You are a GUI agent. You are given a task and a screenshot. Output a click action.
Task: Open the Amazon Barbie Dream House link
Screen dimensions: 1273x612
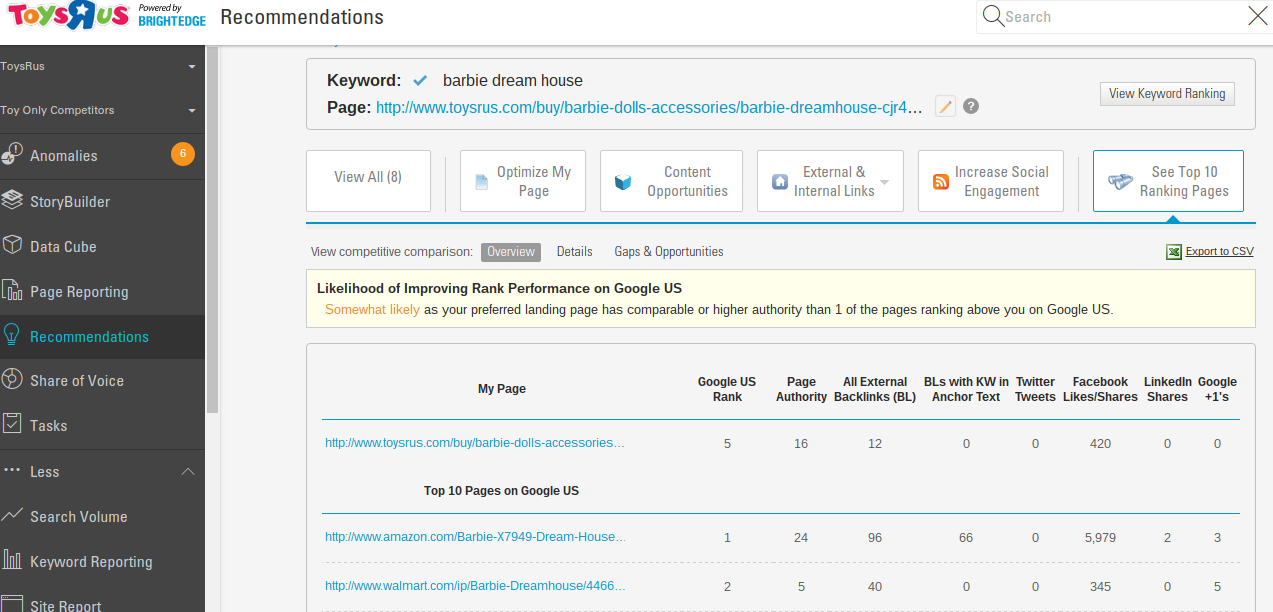pyautogui.click(x=474, y=537)
